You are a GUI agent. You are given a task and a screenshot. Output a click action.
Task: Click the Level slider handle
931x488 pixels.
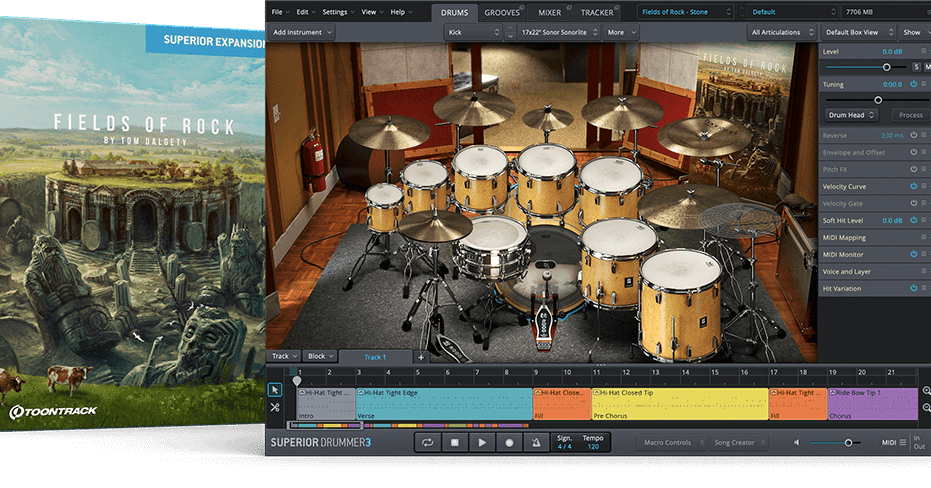coord(886,67)
